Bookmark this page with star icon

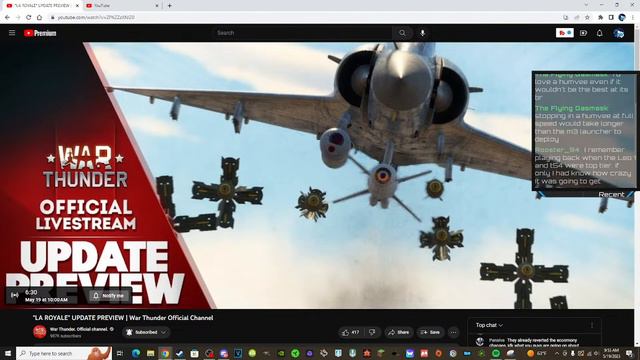tap(587, 18)
